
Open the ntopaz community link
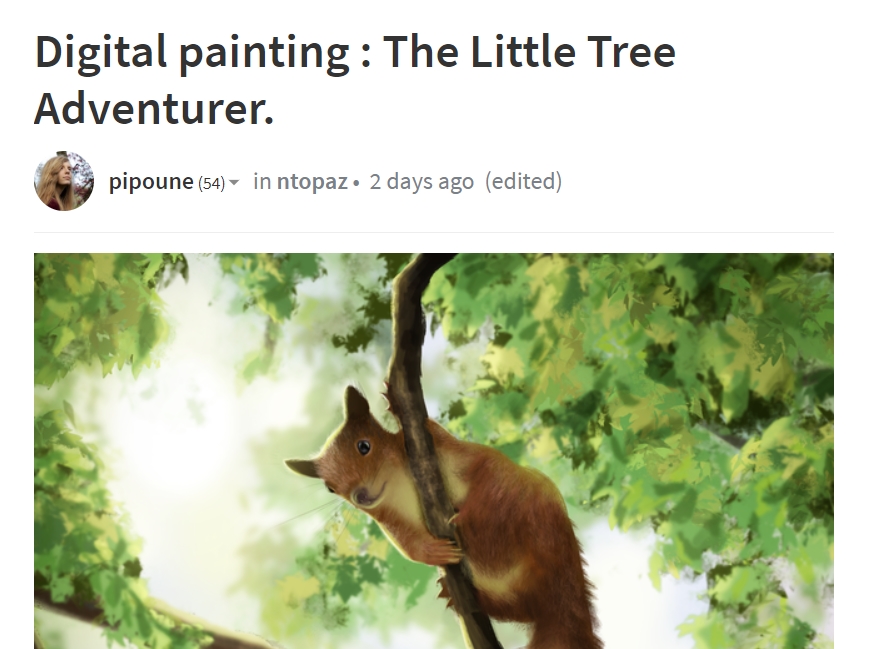coord(312,182)
